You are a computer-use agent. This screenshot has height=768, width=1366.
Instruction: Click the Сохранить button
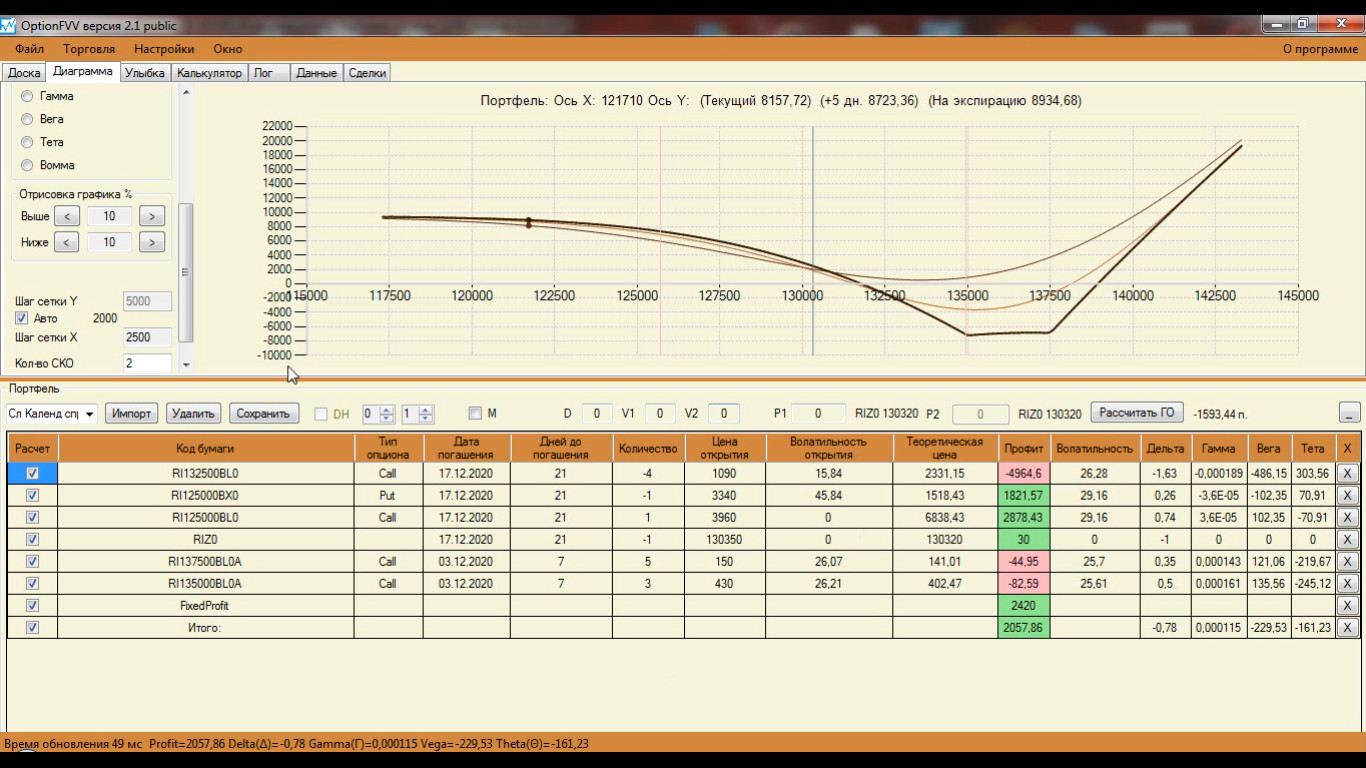coord(264,413)
